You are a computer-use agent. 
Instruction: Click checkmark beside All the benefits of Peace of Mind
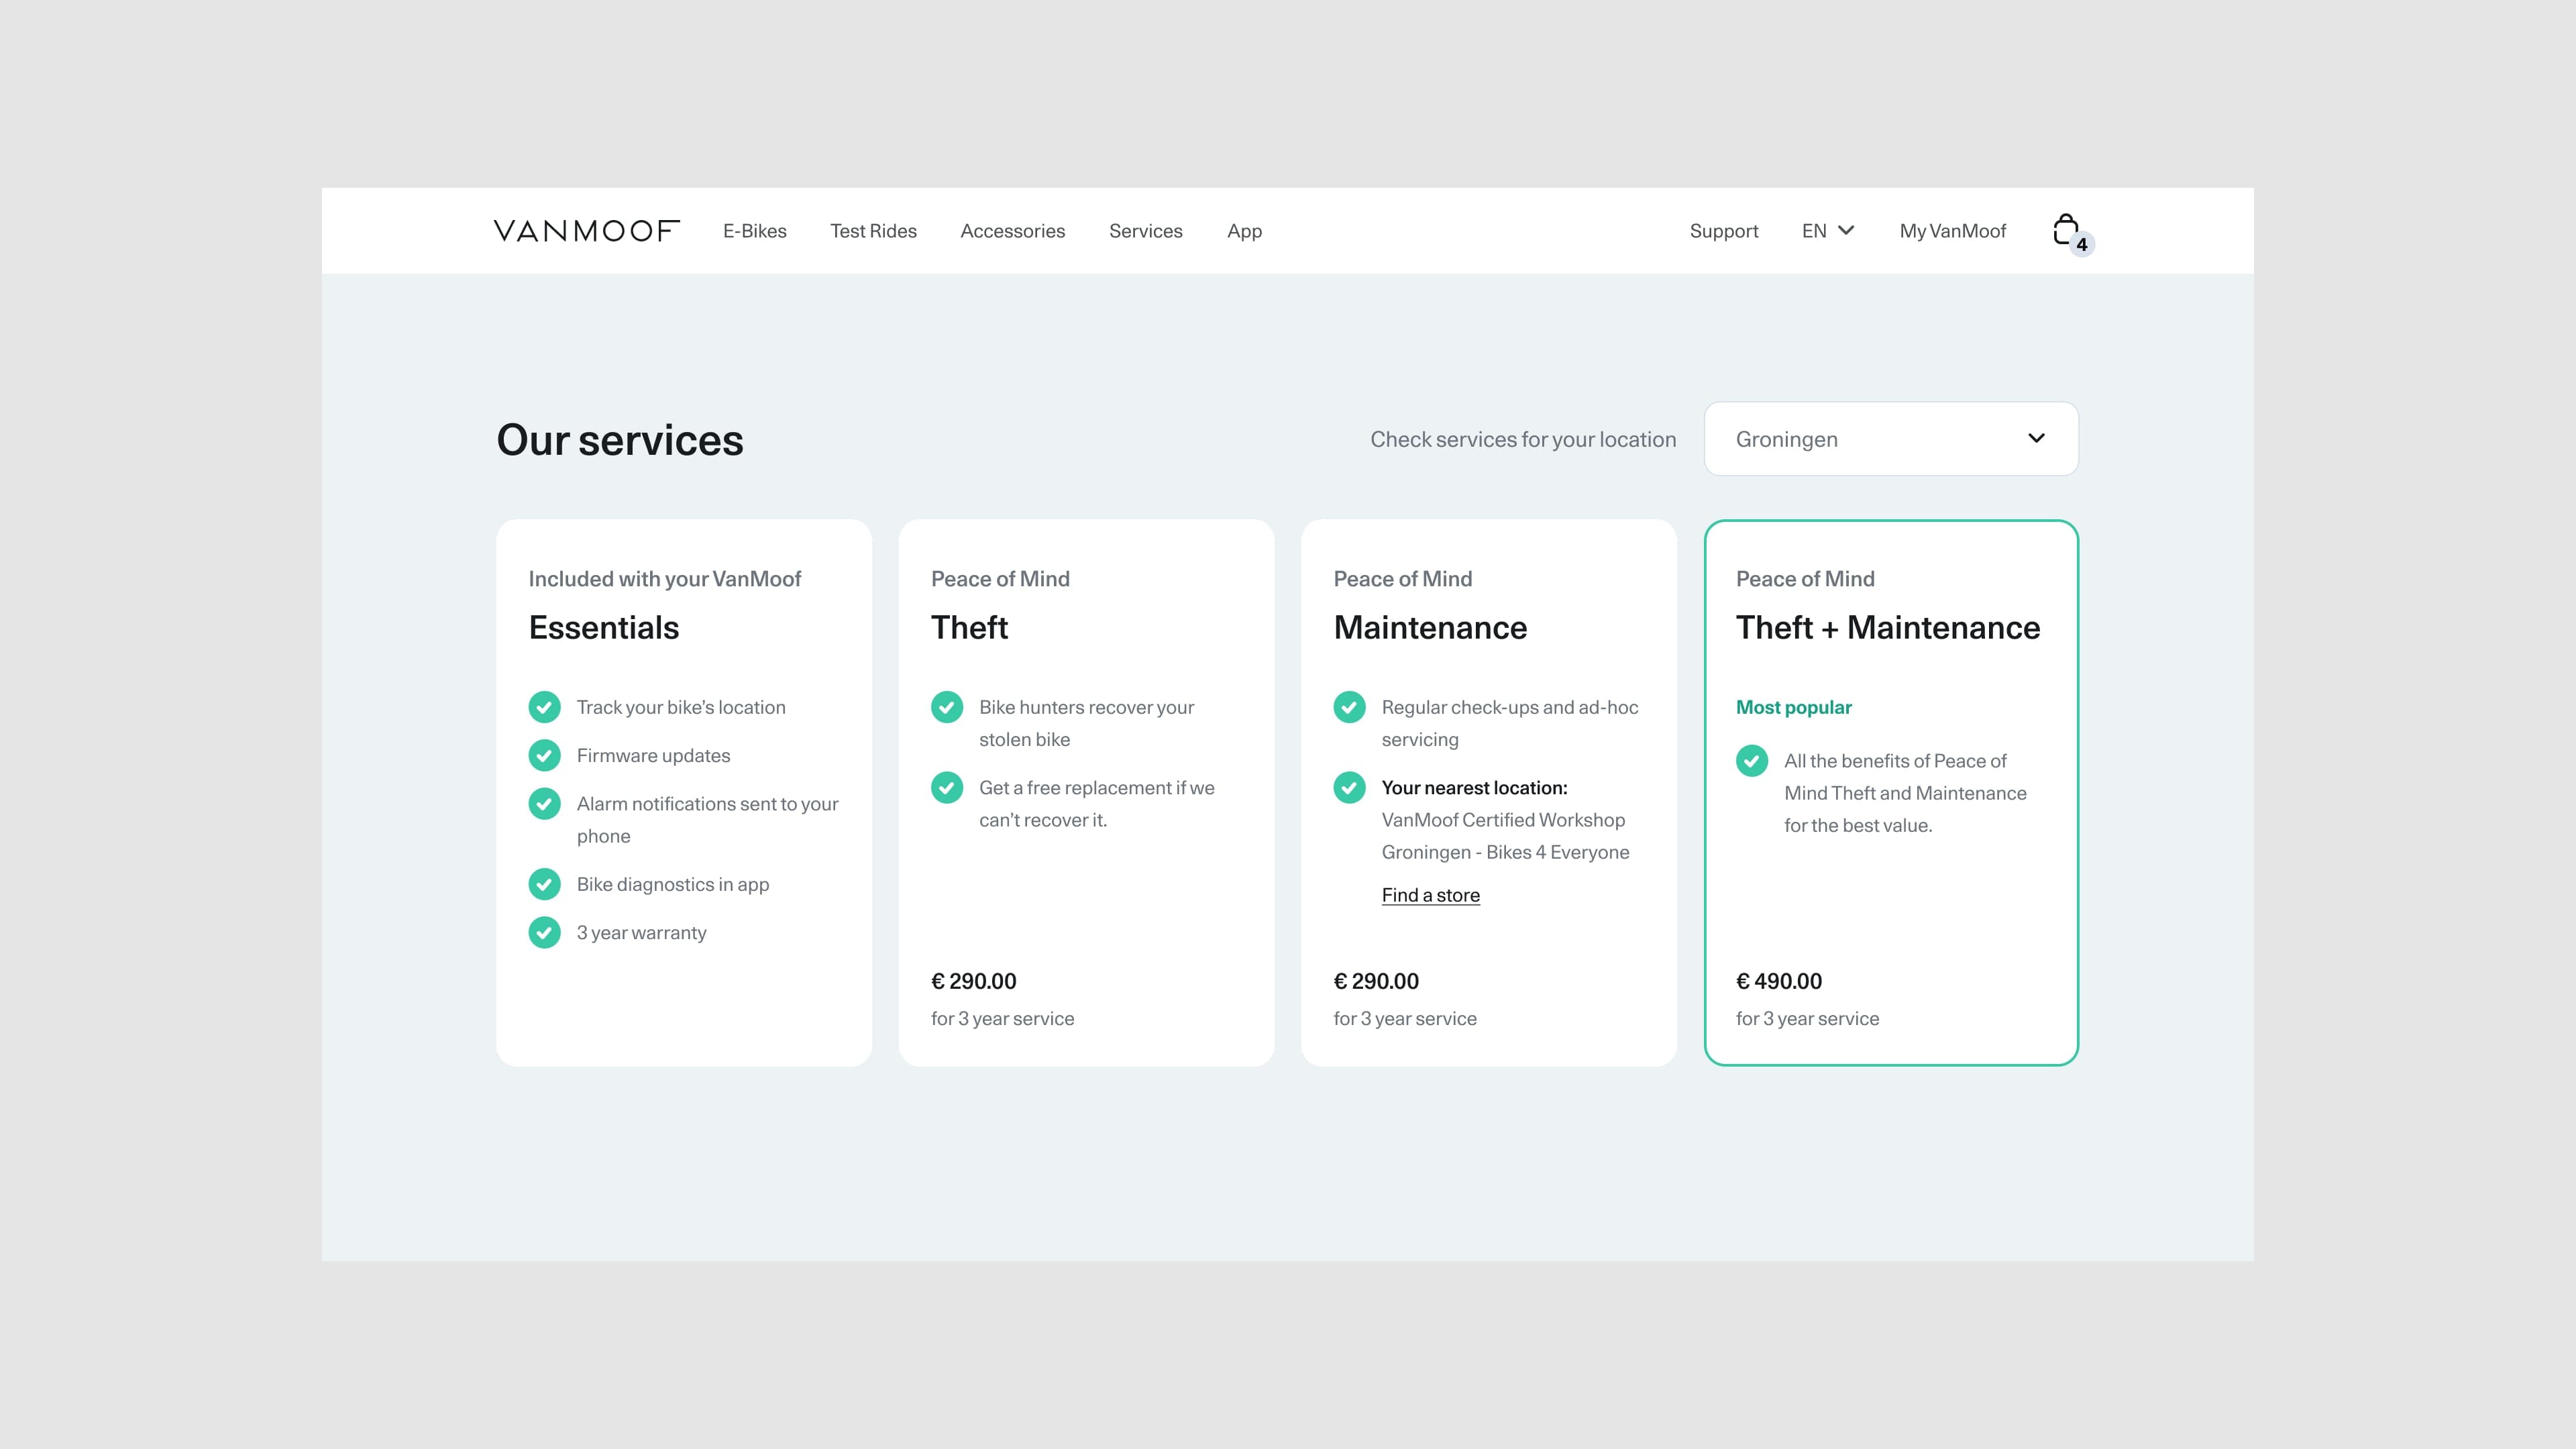[1752, 760]
